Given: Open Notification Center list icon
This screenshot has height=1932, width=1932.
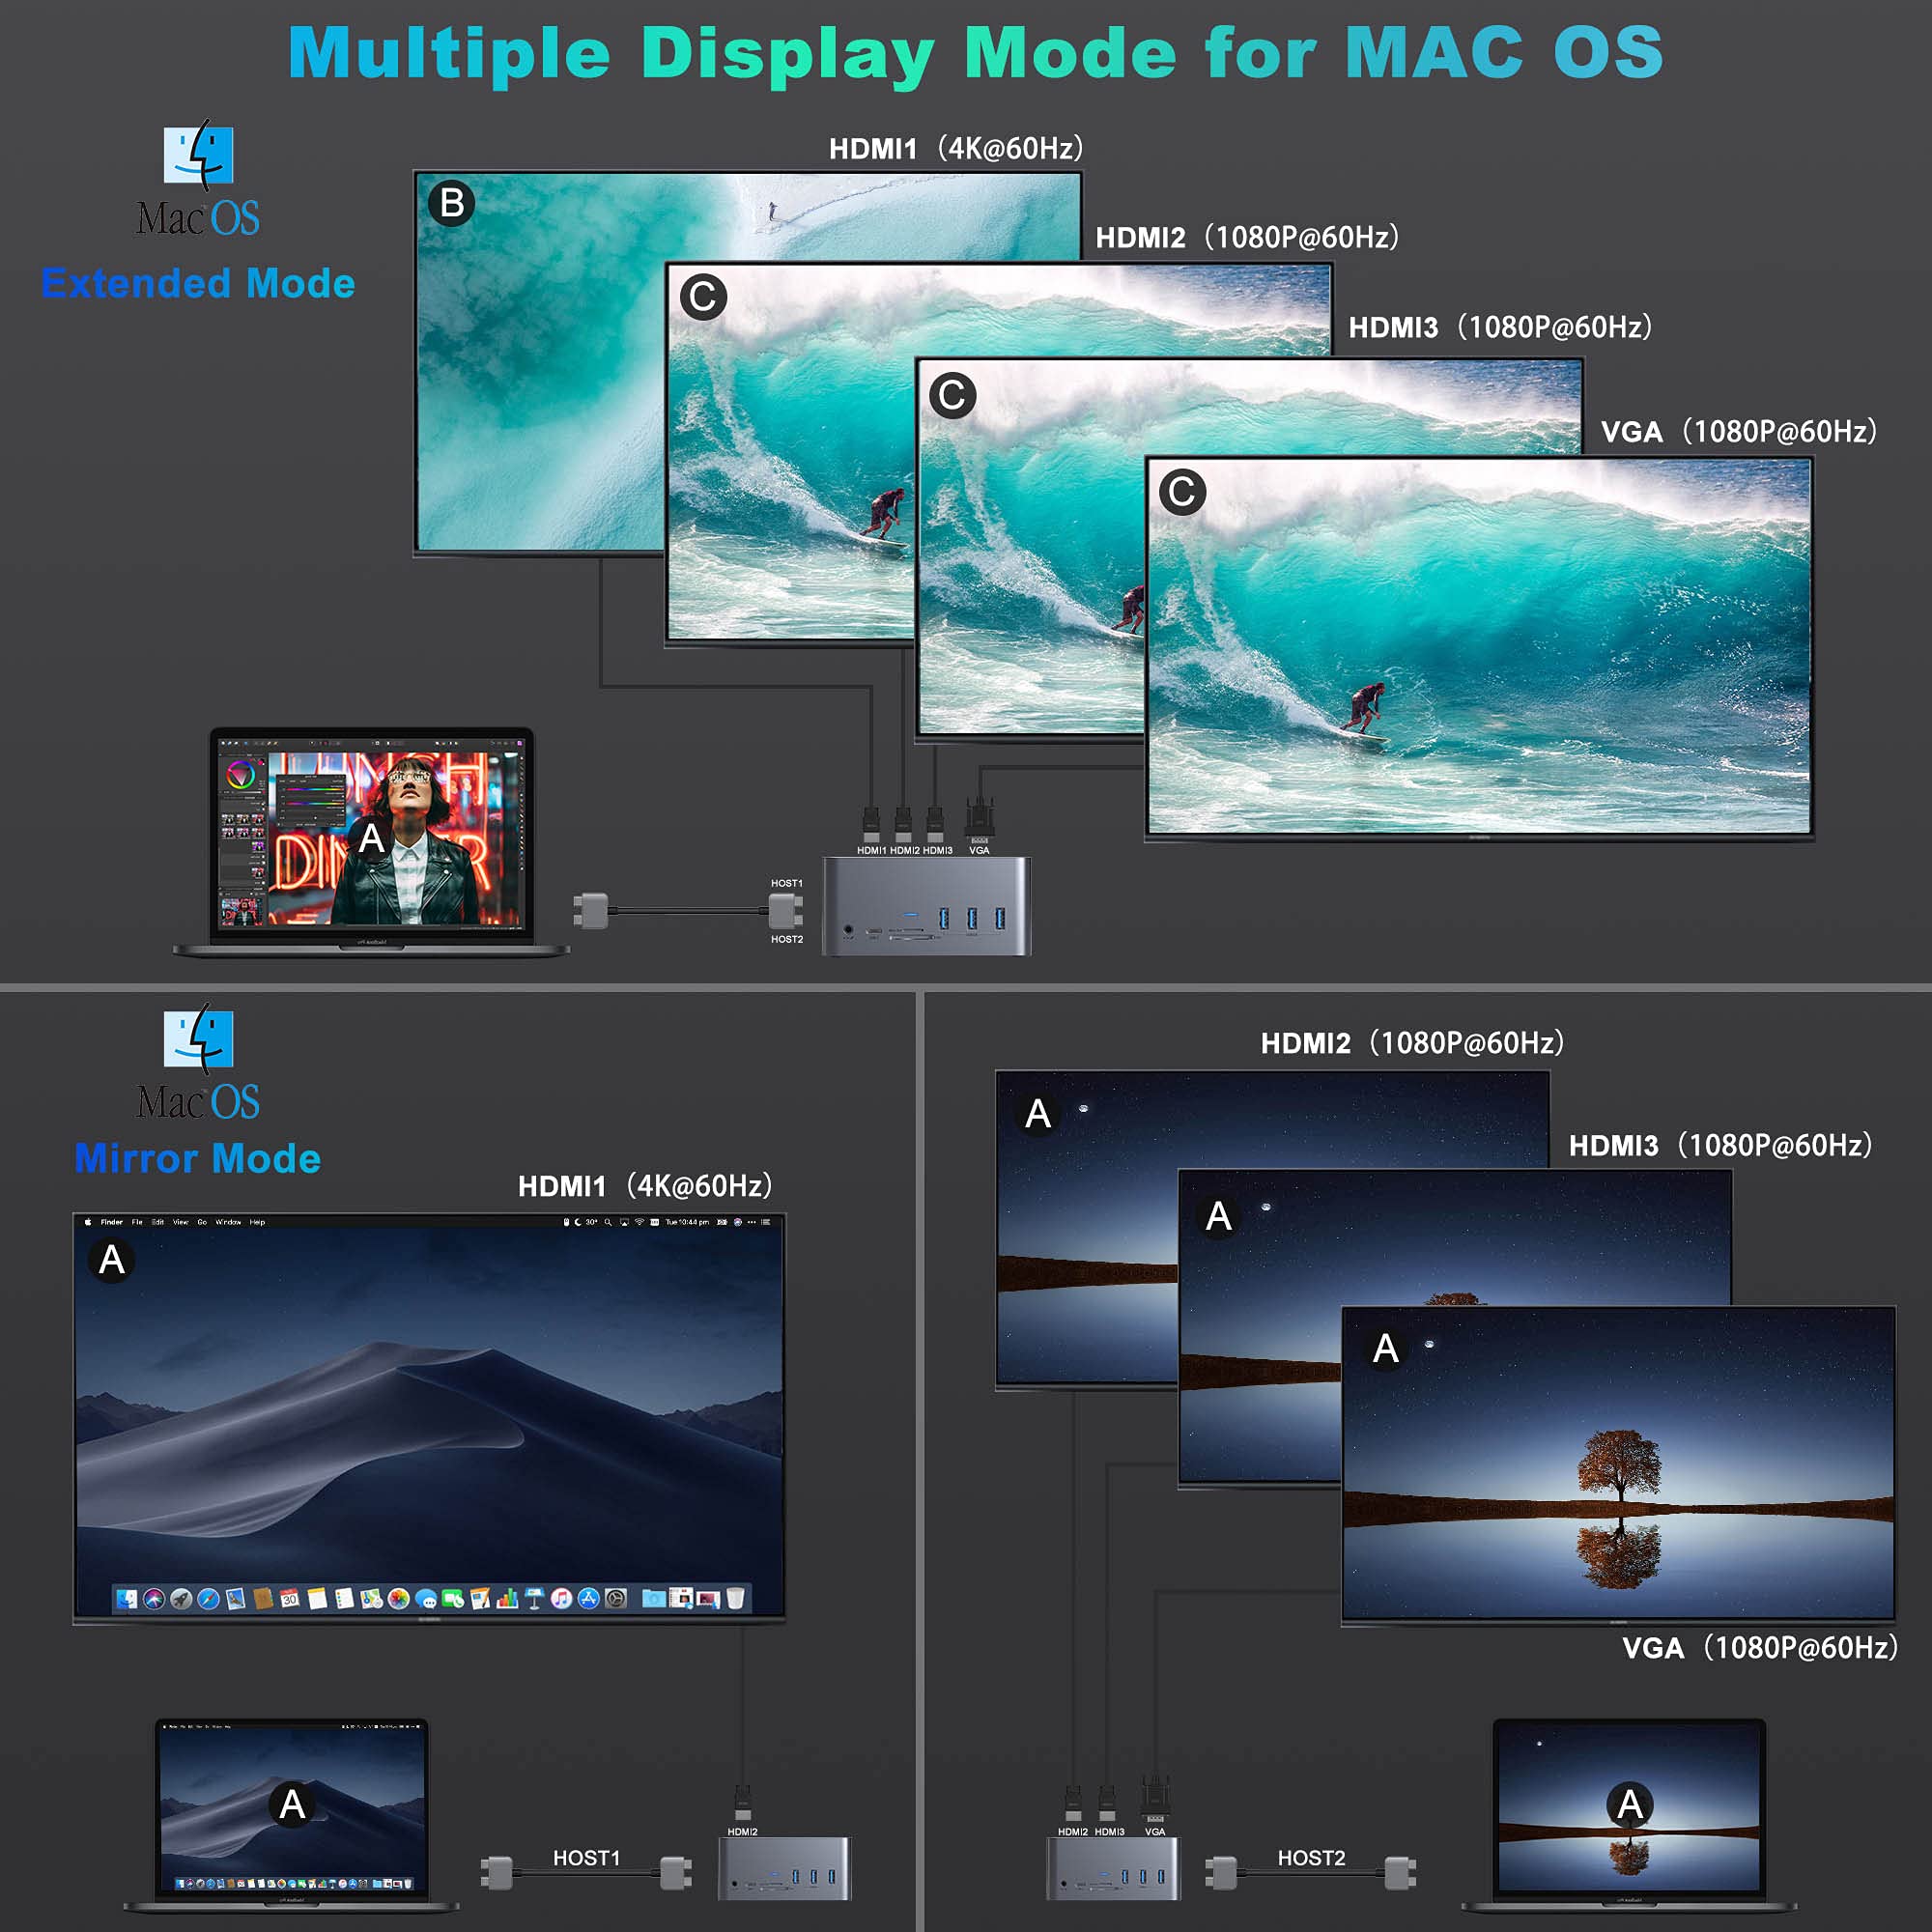Looking at the screenshot, I should (766, 1222).
